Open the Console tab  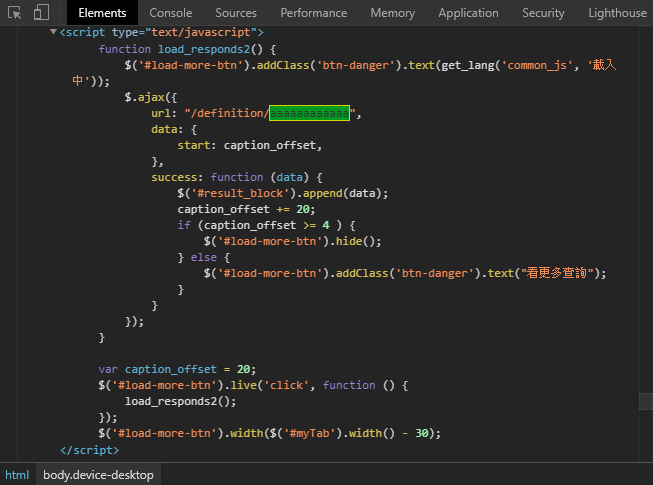pyautogui.click(x=171, y=13)
